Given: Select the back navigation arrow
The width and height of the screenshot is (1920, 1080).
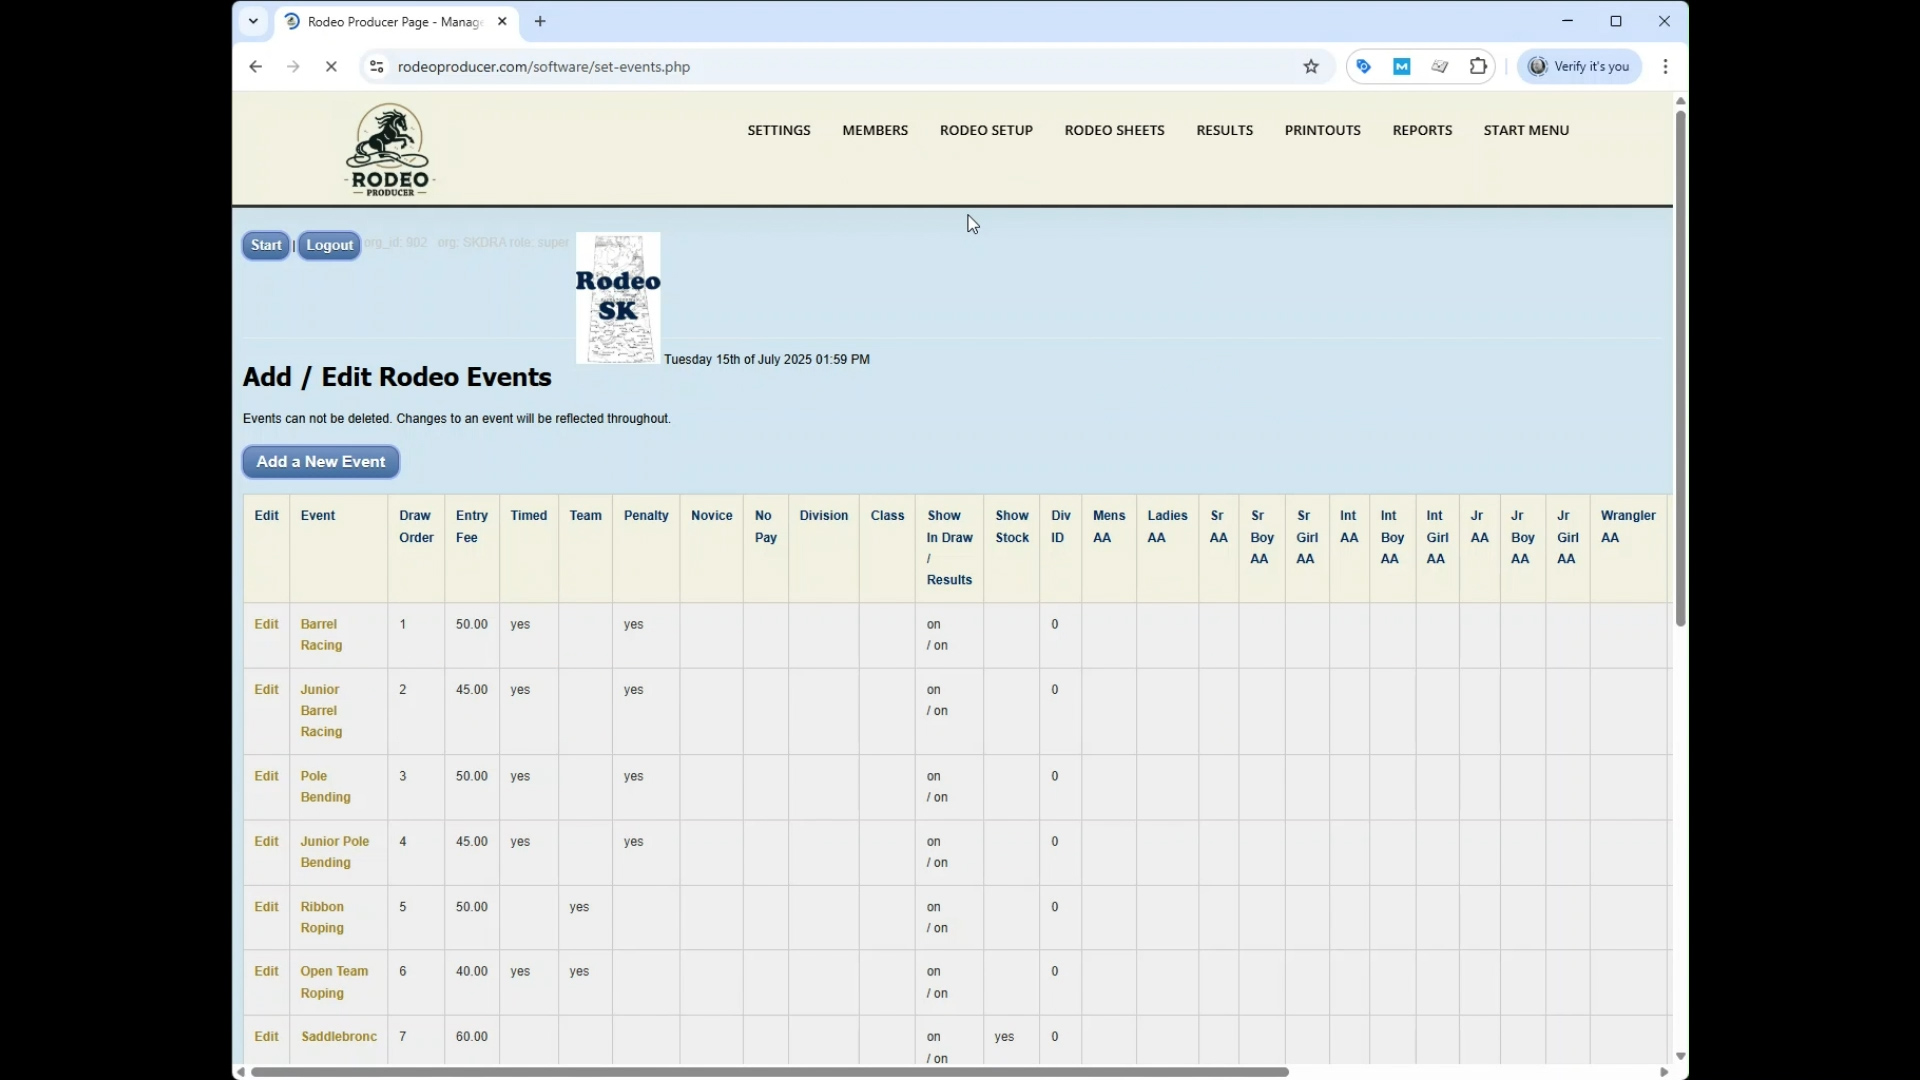Looking at the screenshot, I should [x=255, y=66].
